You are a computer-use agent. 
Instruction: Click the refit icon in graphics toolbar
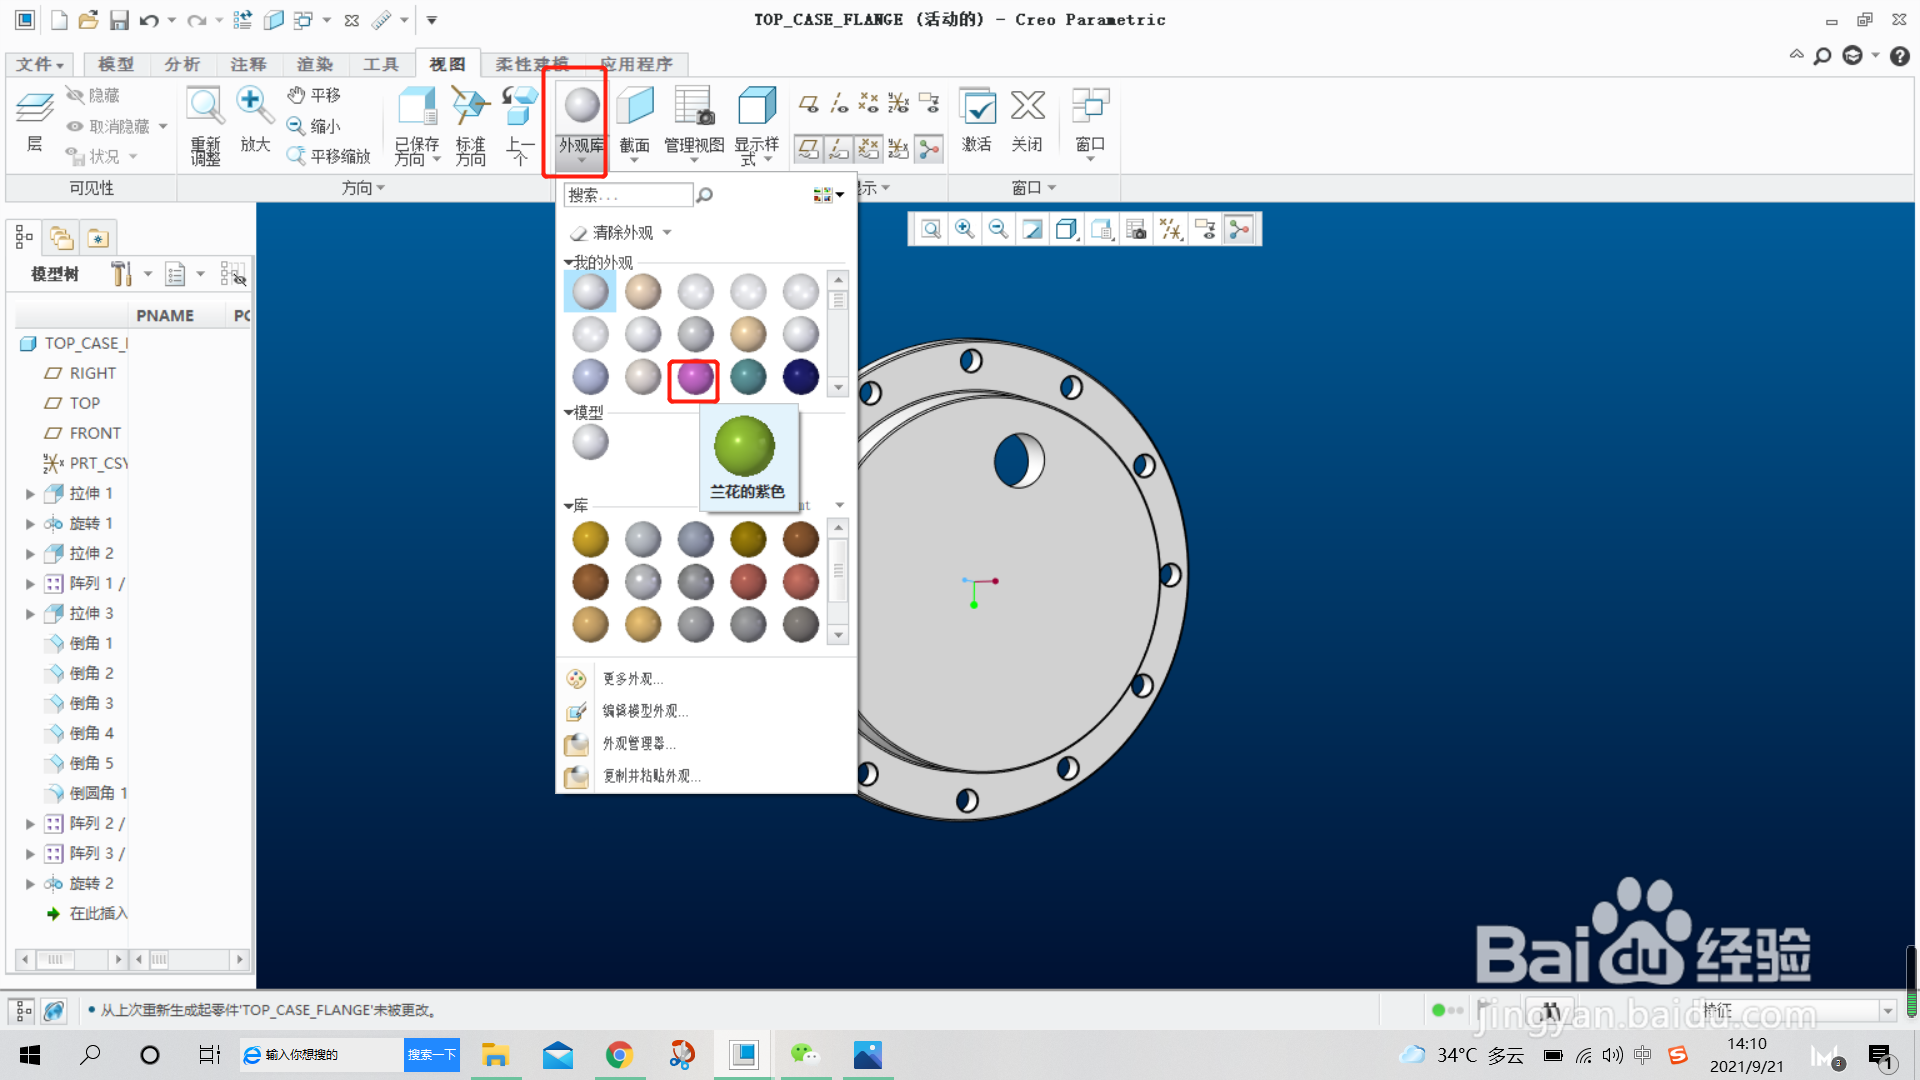coord(931,230)
